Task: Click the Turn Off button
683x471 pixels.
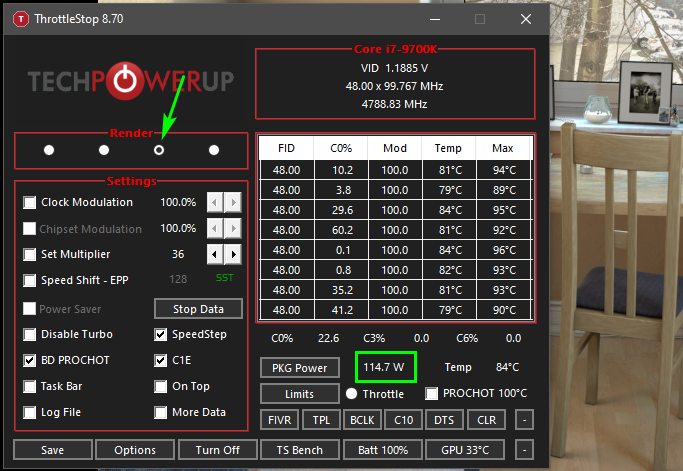Action: (x=217, y=450)
